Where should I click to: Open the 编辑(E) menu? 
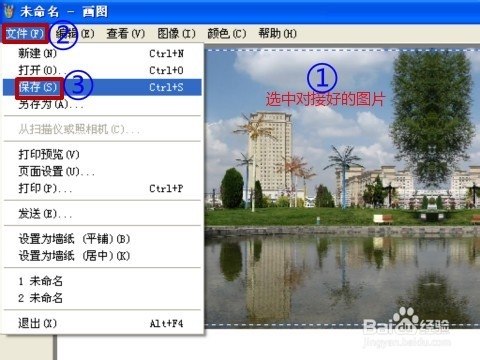pyautogui.click(x=75, y=33)
